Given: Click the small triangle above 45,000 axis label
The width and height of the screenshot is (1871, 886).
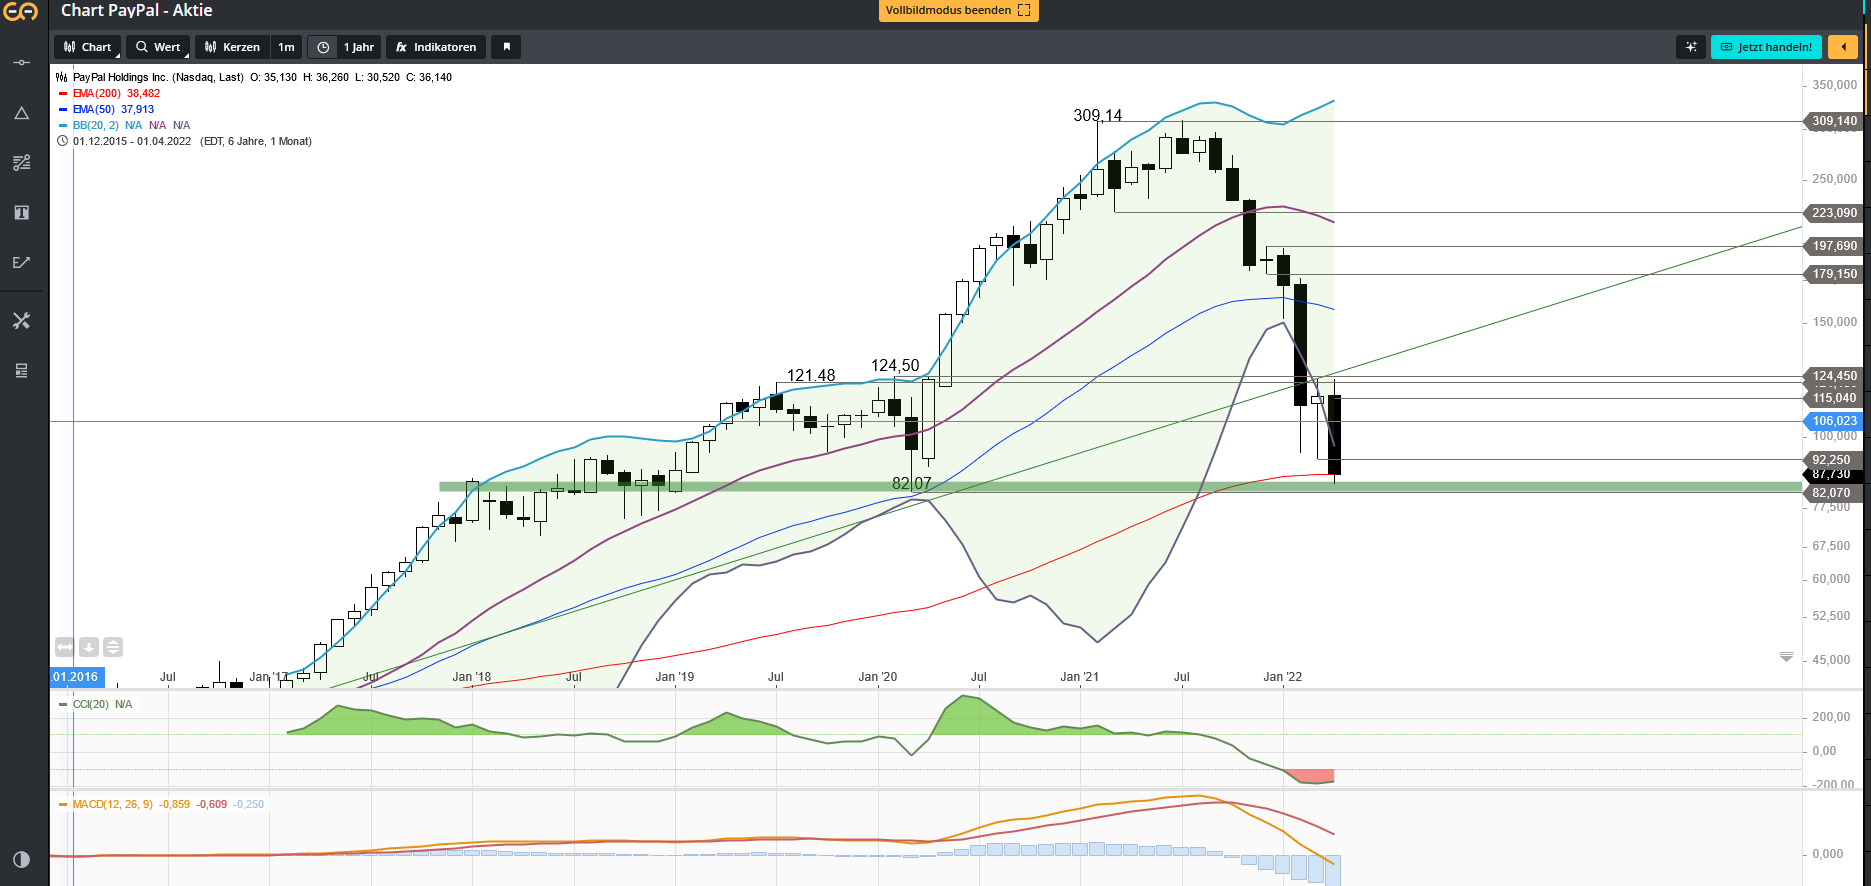Looking at the screenshot, I should (x=1786, y=657).
